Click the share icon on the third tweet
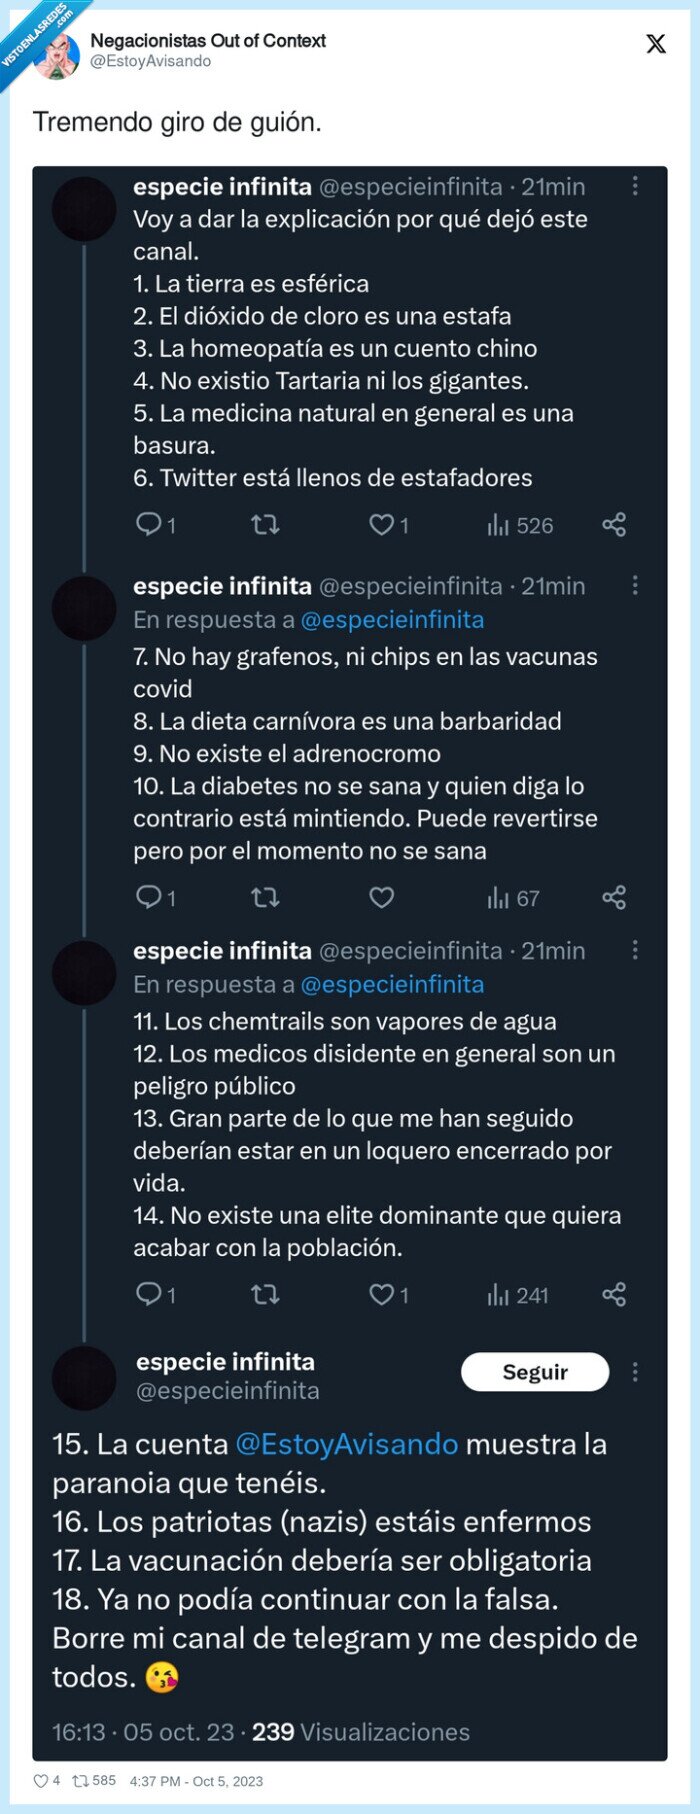700x1814 pixels. click(x=615, y=1294)
